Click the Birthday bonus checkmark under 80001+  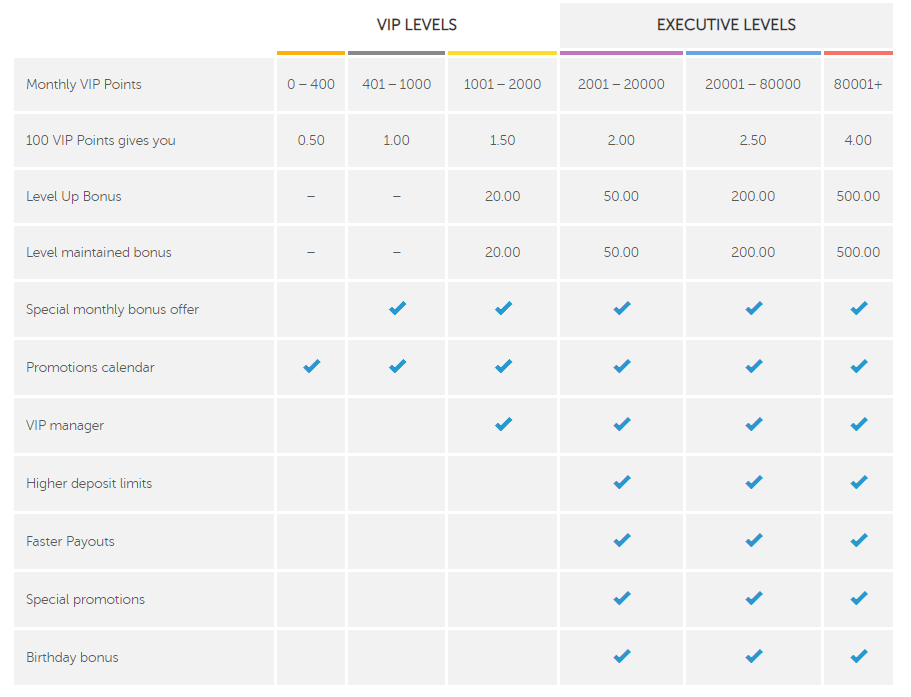click(x=859, y=656)
